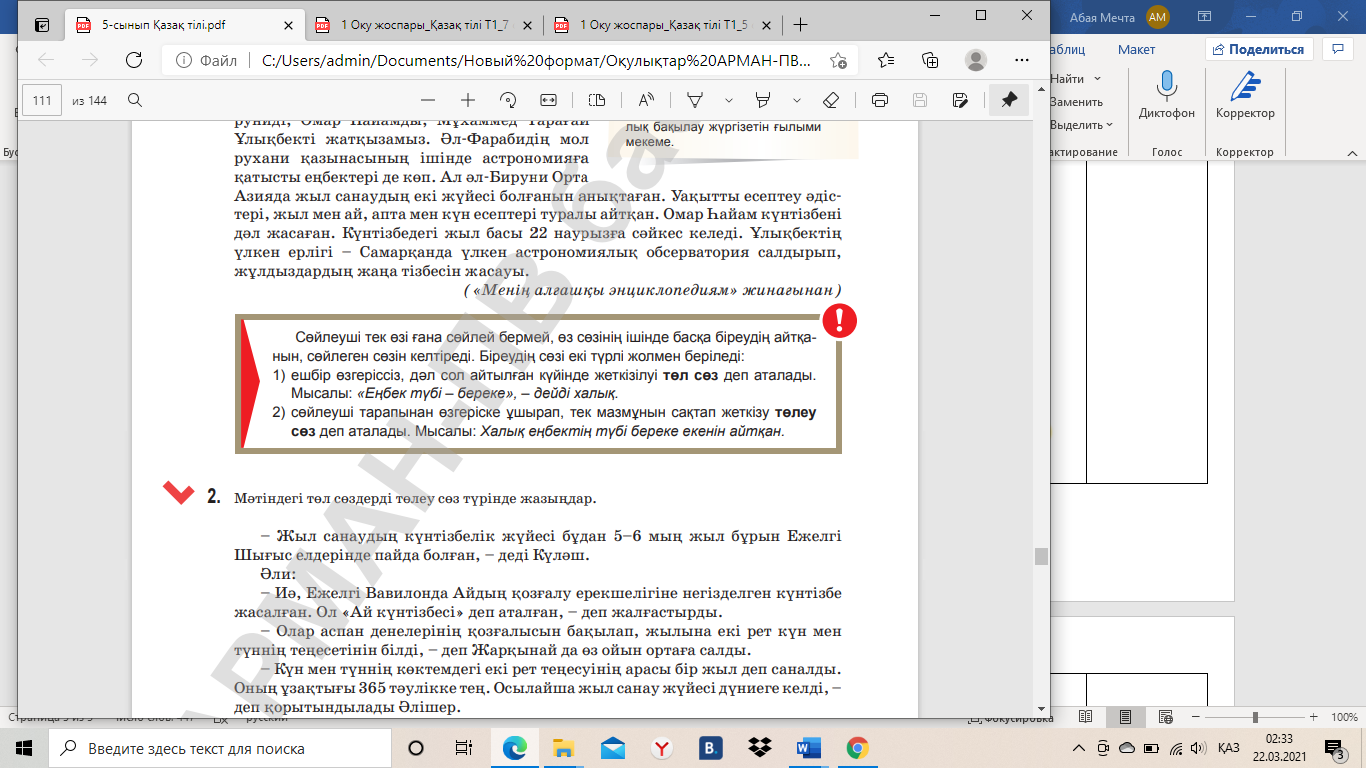This screenshot has width=1366, height=768.
Task: Toggle Page view layout in PDF toolbar
Action: [597, 100]
